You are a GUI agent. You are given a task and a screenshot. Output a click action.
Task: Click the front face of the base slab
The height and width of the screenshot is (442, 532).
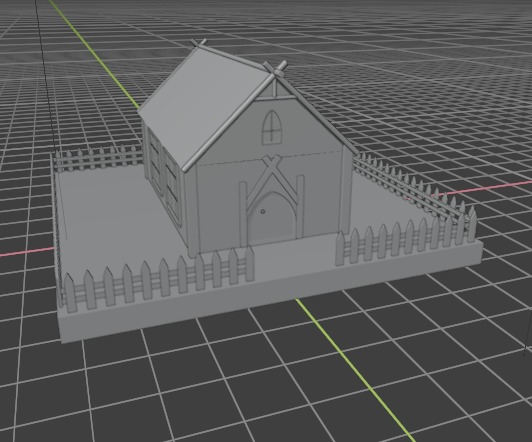coord(271,292)
